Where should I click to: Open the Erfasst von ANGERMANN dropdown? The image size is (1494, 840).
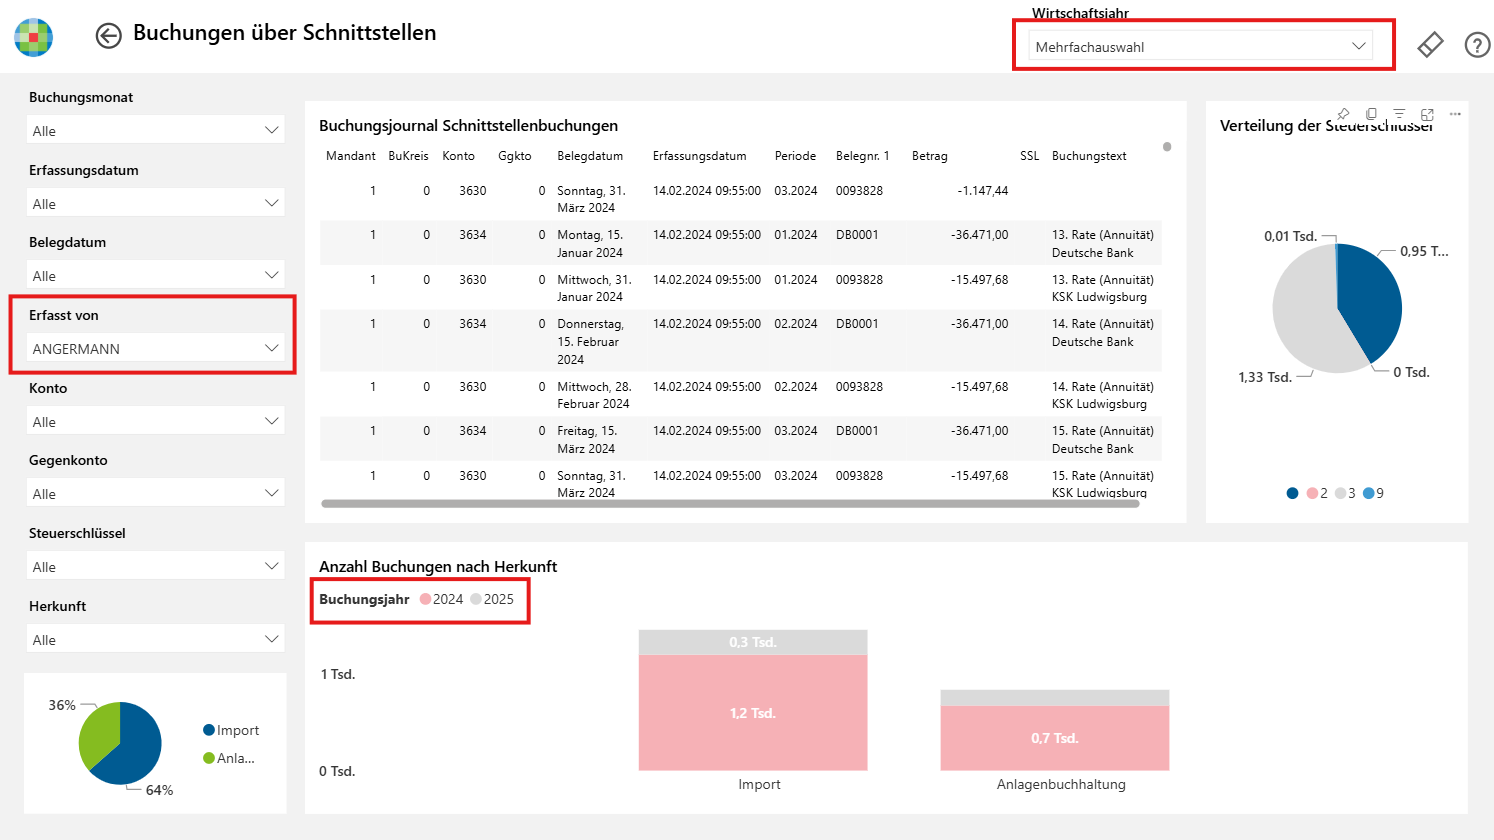pyautogui.click(x=155, y=348)
